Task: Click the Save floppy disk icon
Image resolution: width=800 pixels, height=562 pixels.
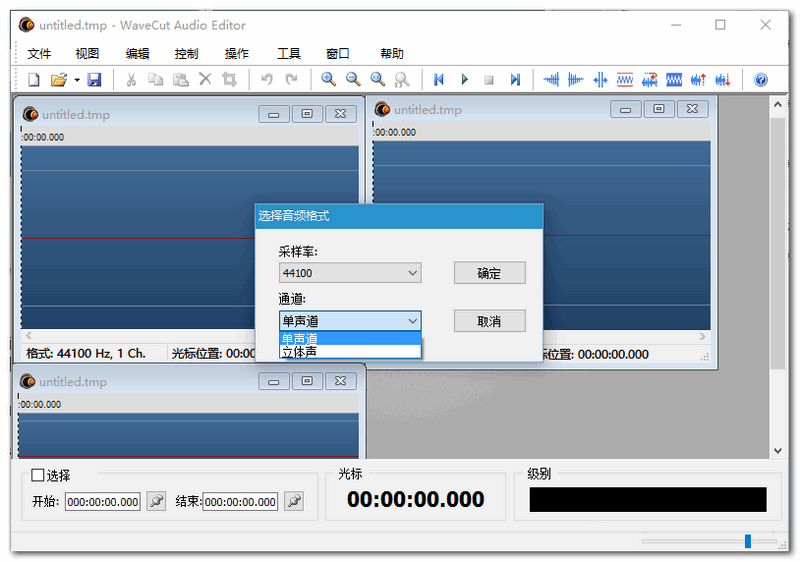Action: click(94, 79)
